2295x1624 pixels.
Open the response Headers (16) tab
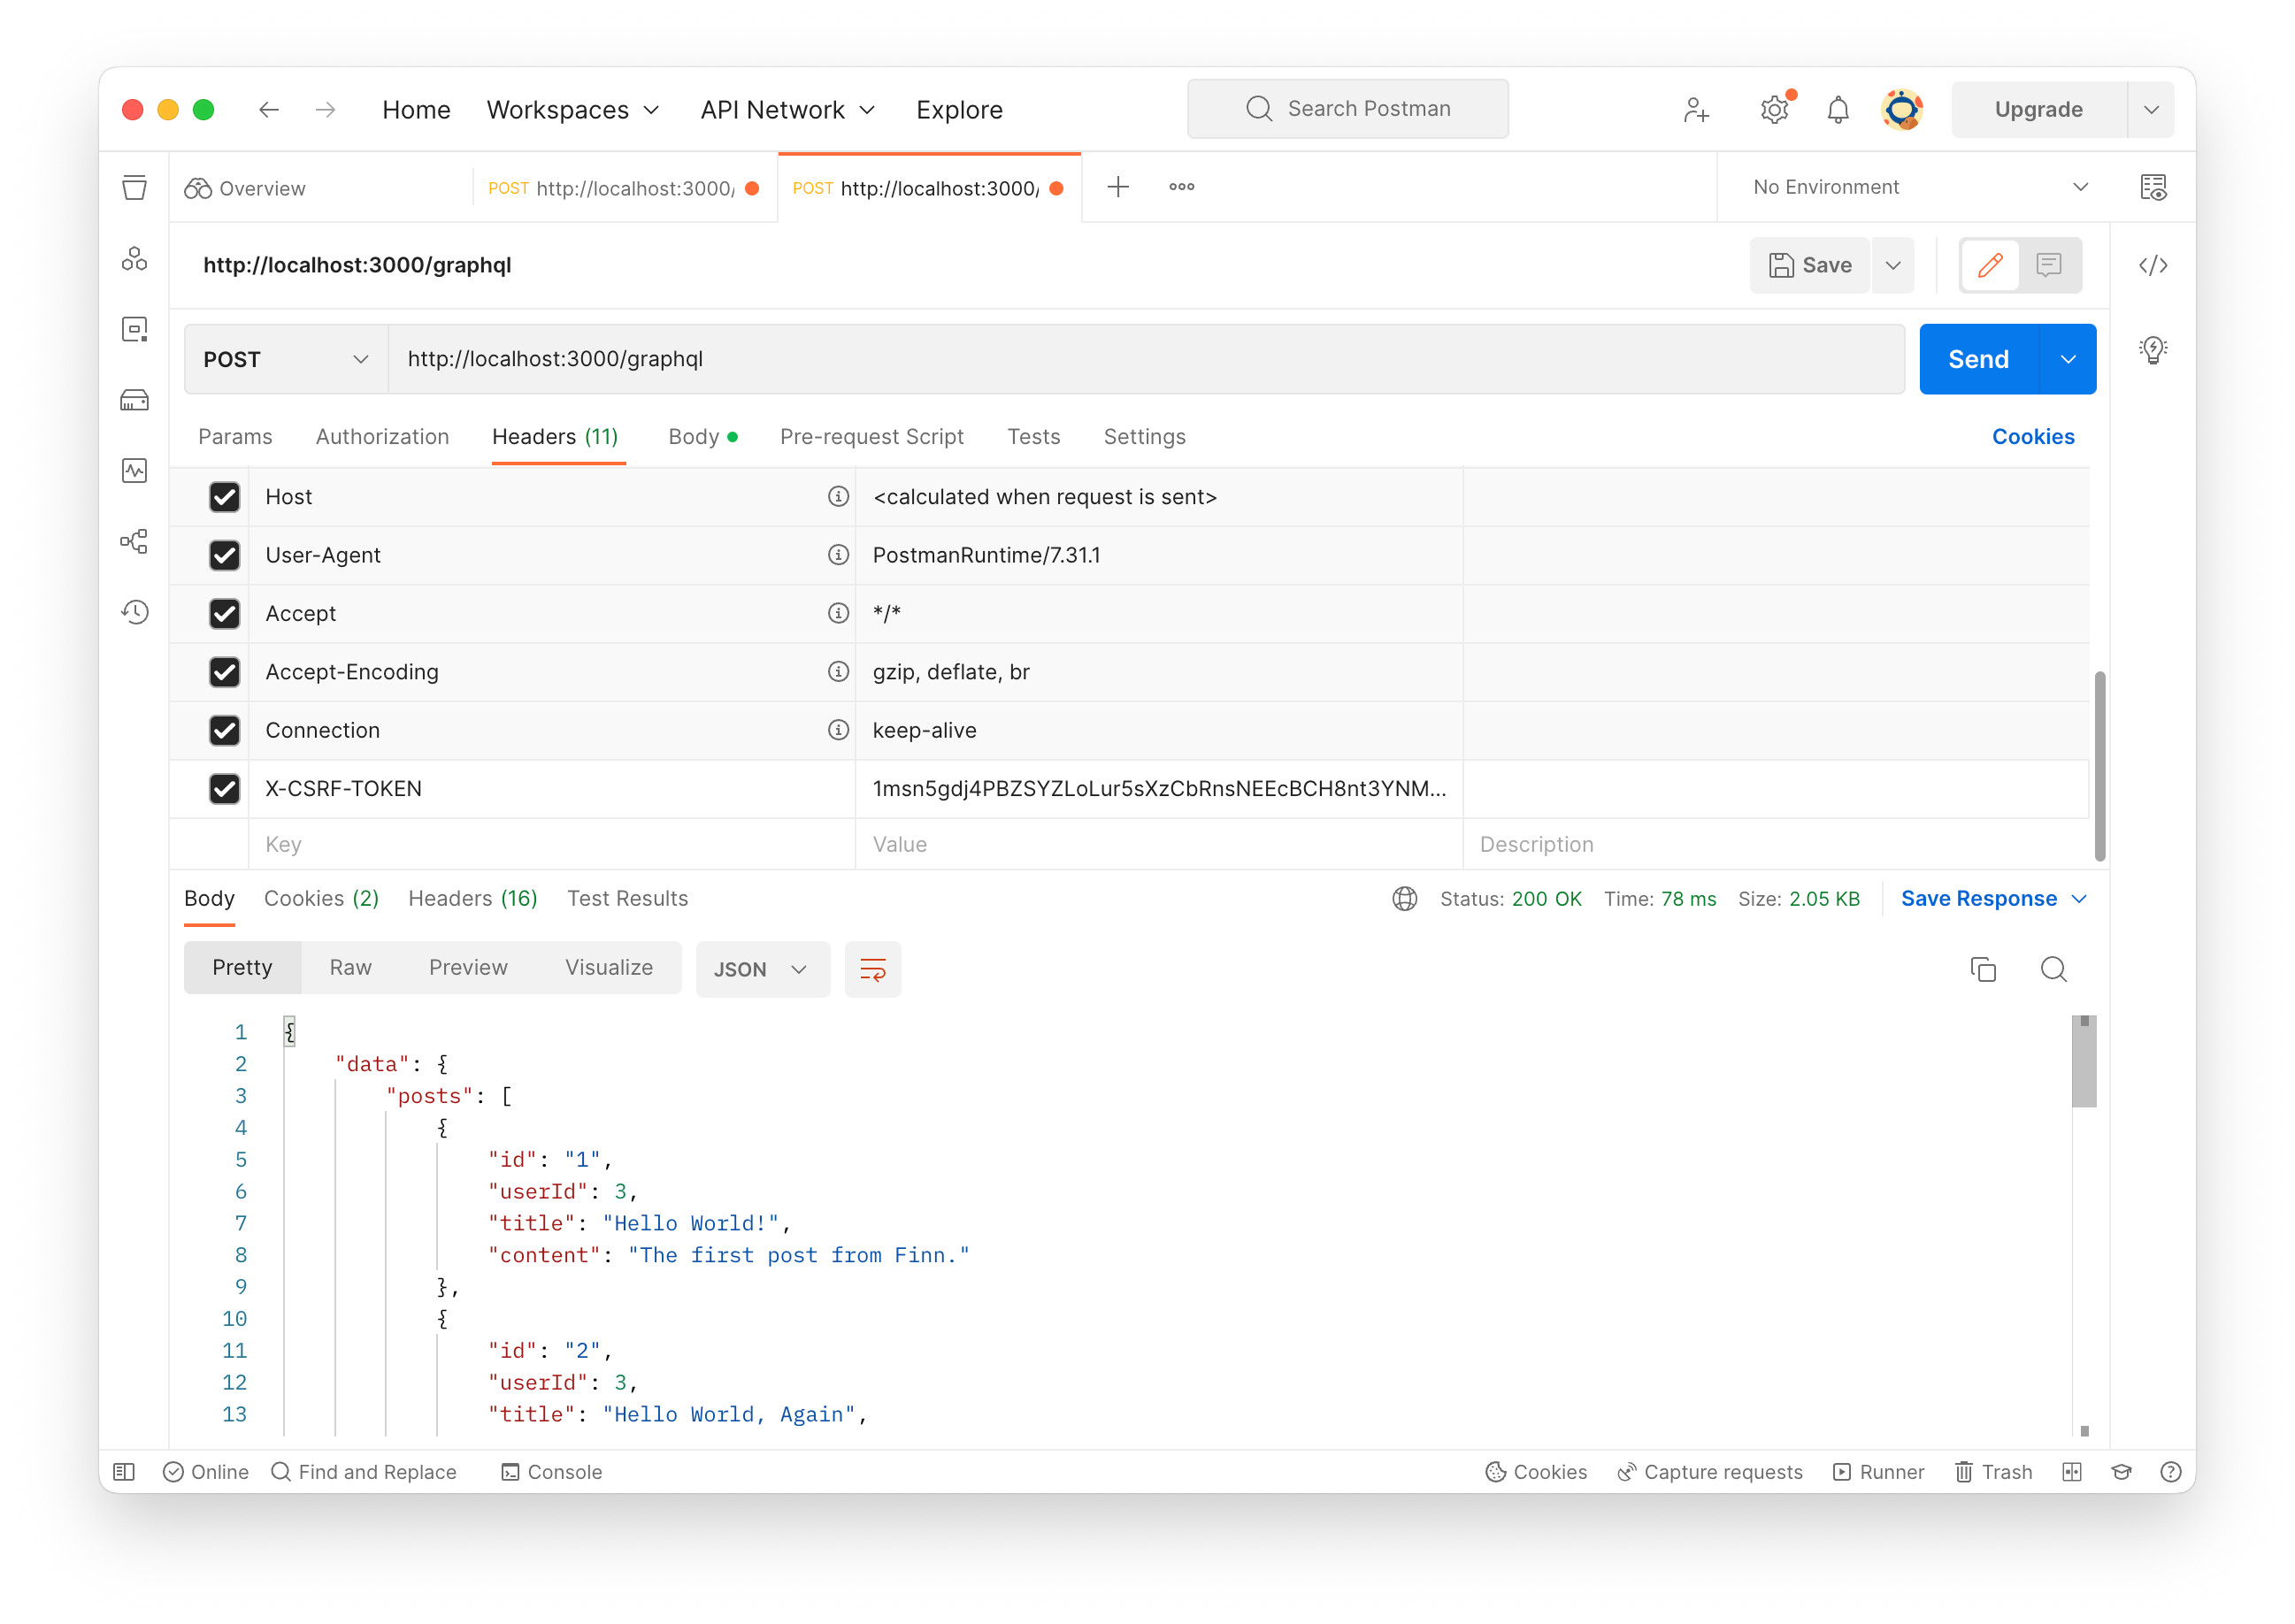coord(472,898)
